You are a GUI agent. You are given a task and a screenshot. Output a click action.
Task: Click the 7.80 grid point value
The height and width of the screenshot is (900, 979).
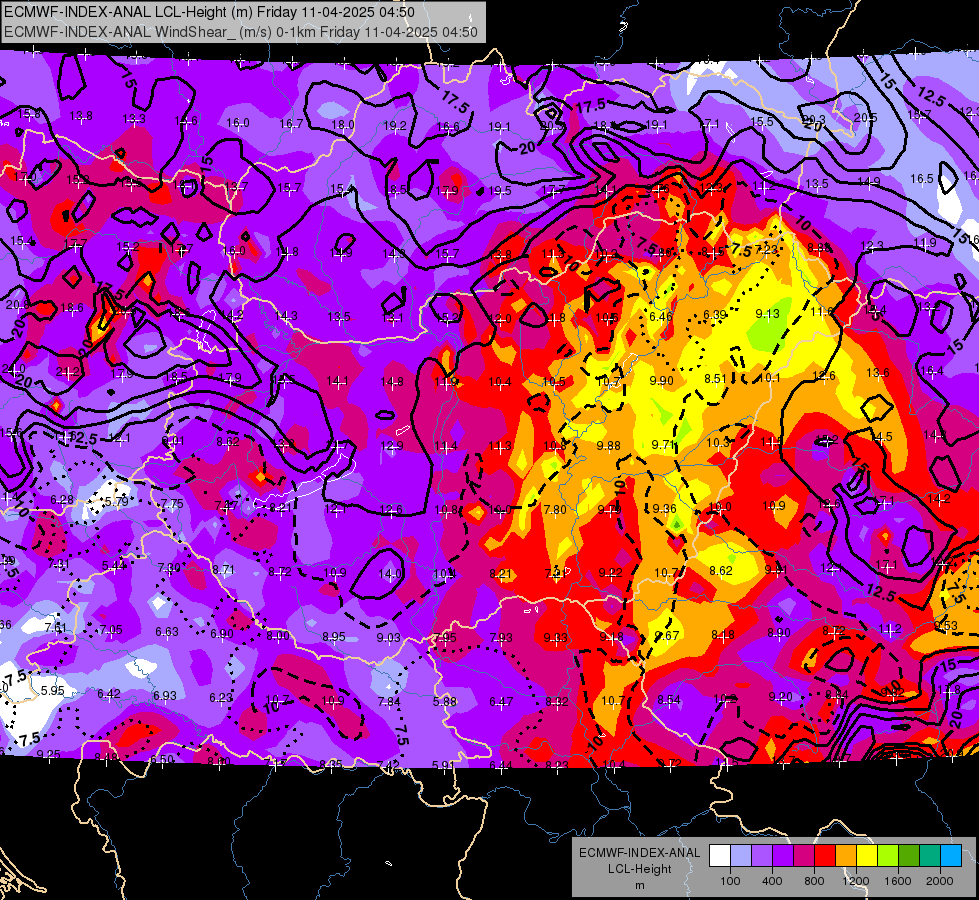[554, 510]
